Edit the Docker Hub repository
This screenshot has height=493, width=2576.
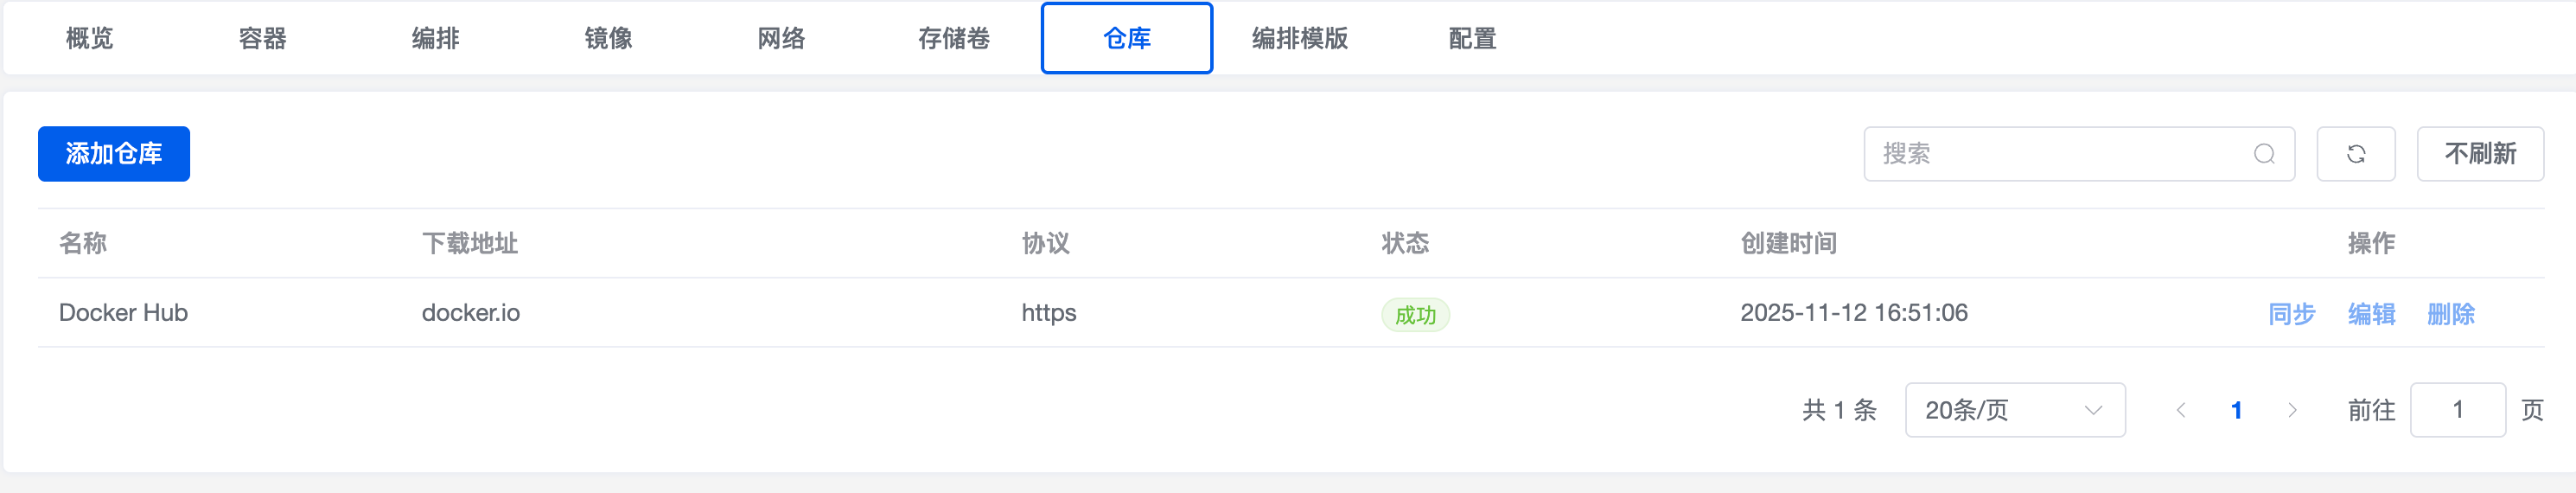coord(2371,314)
